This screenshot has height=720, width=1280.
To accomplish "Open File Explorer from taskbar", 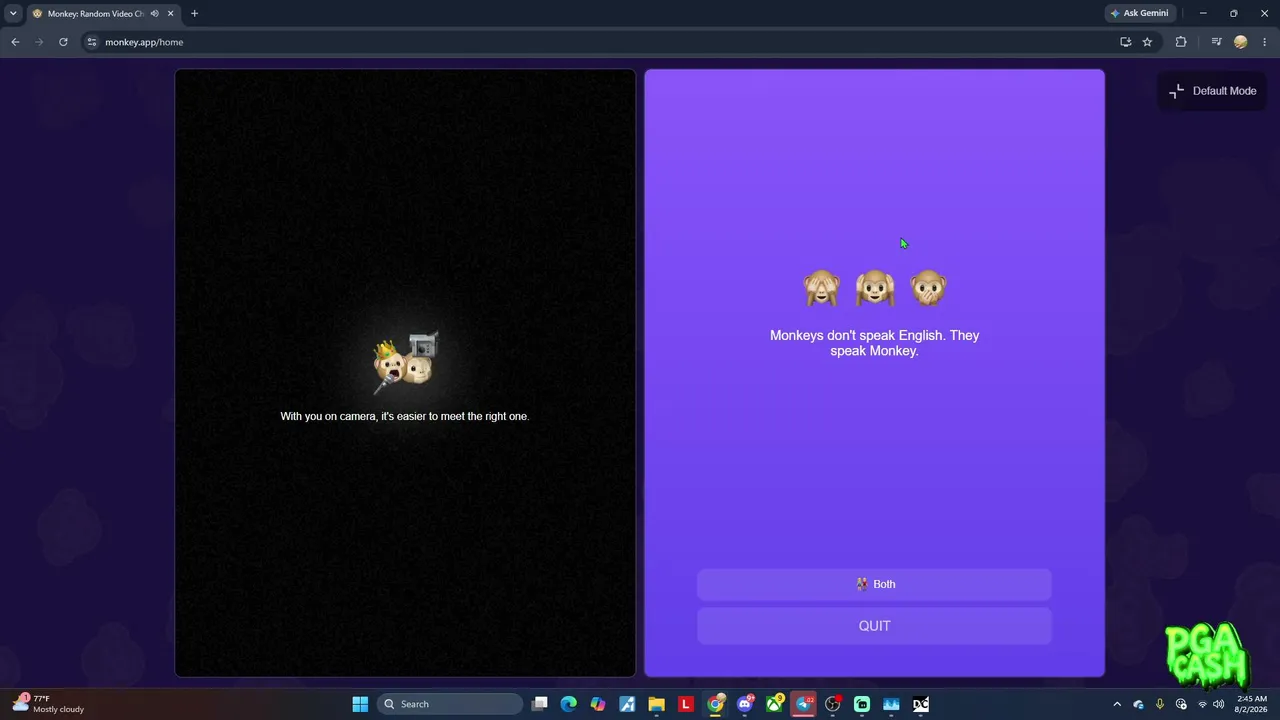I will 657,704.
